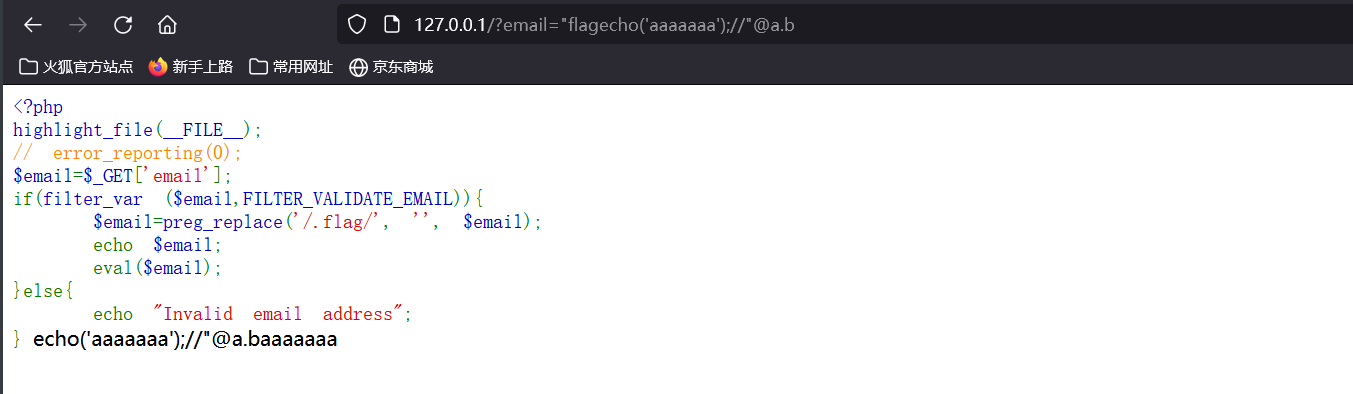Open the 常用网址 bookmark folder
The height and width of the screenshot is (394, 1353).
point(291,67)
